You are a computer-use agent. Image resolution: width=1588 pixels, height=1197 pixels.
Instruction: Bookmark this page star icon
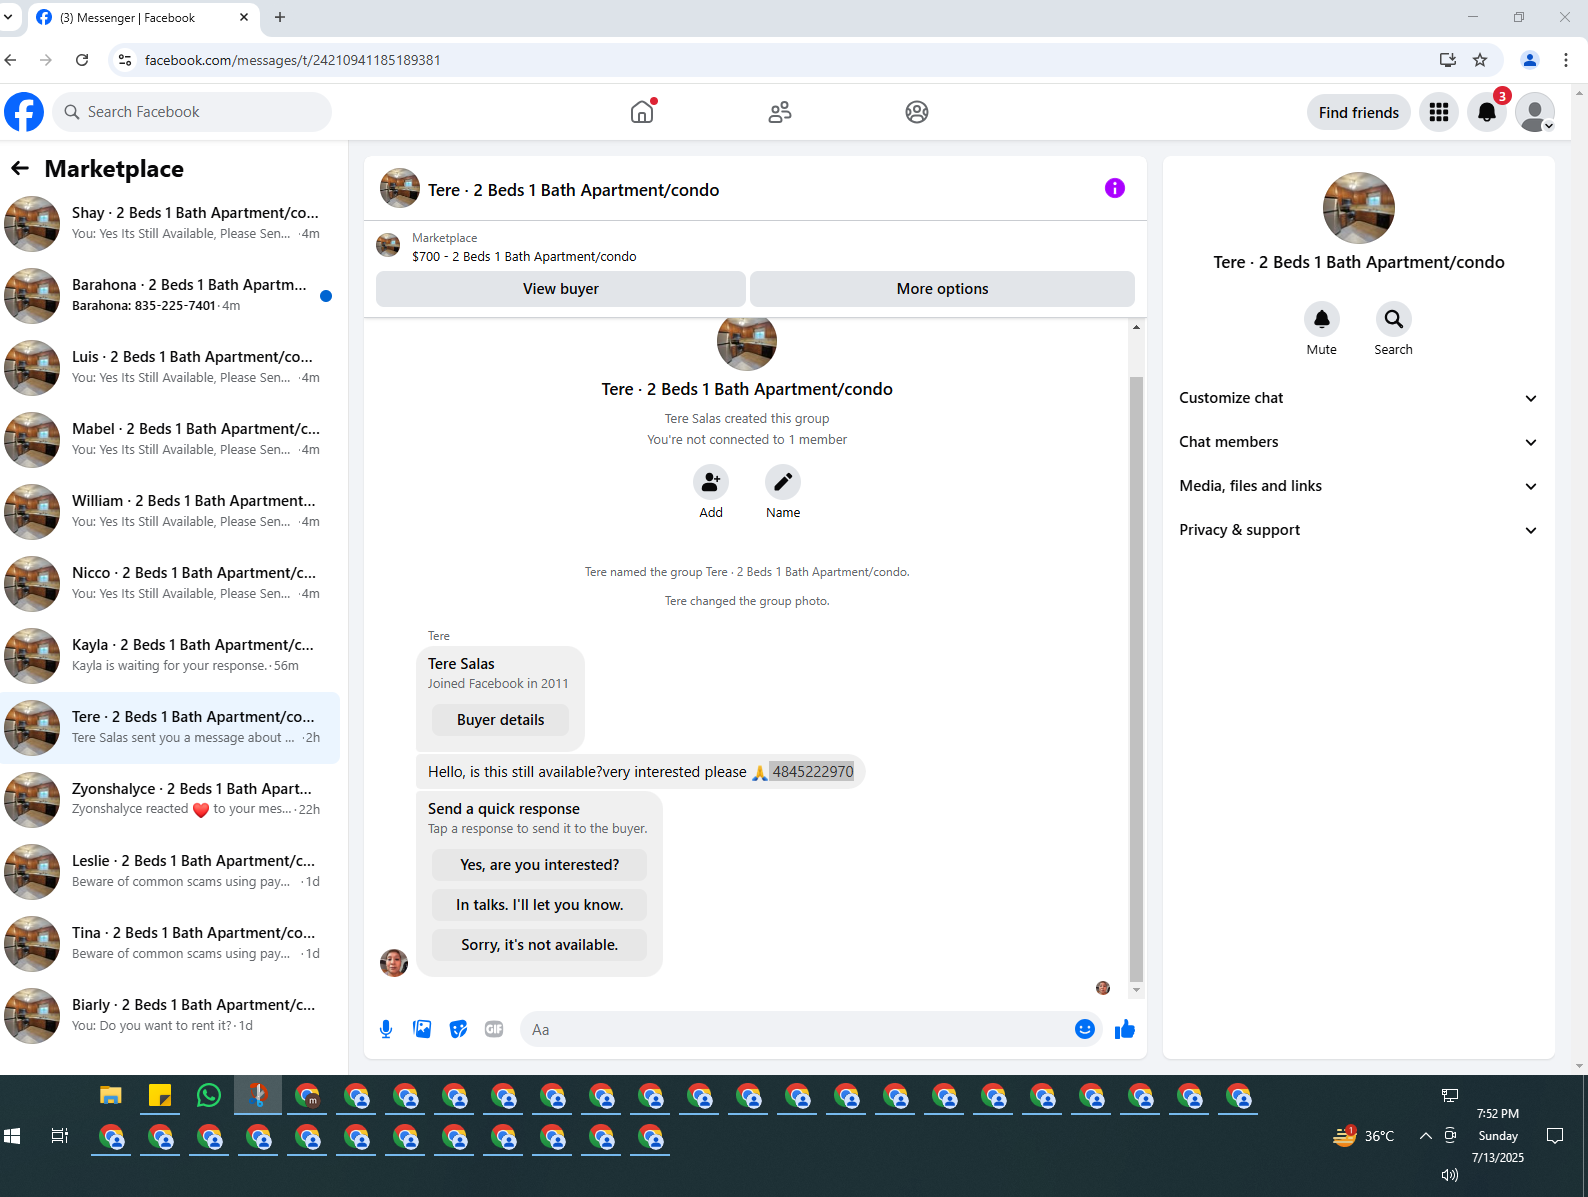[x=1480, y=60]
